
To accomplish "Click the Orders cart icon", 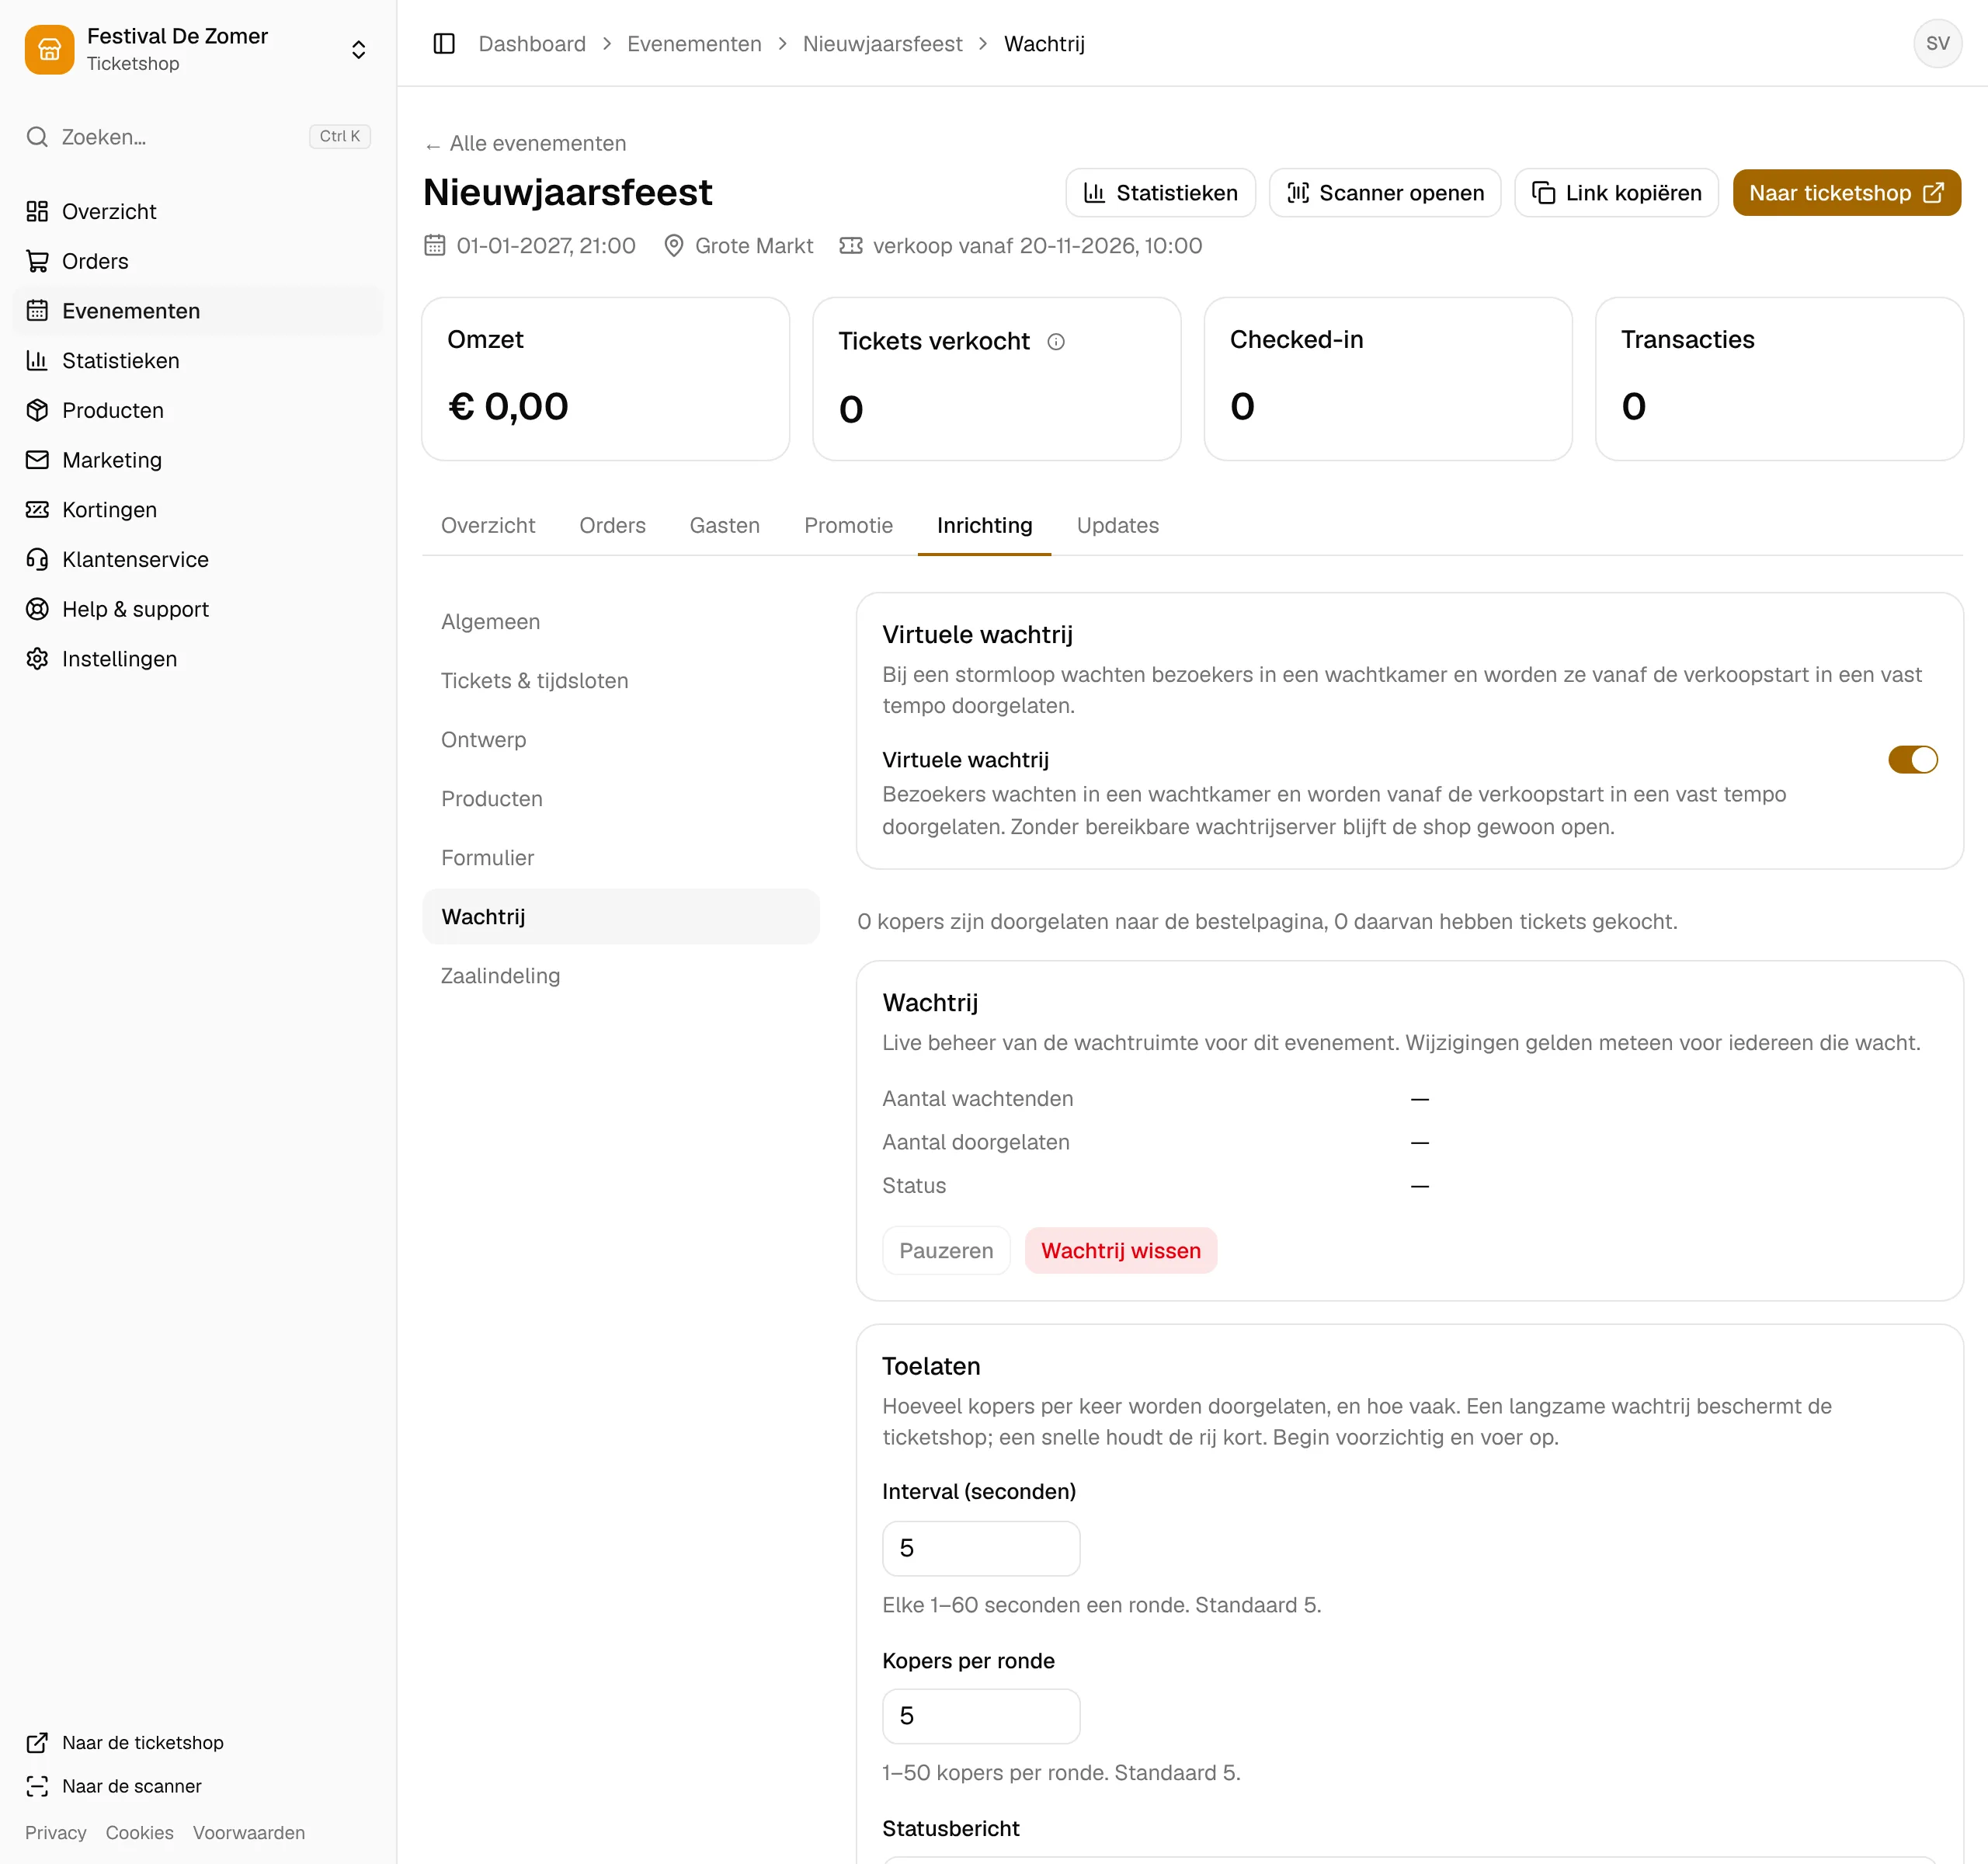I will (37, 261).
